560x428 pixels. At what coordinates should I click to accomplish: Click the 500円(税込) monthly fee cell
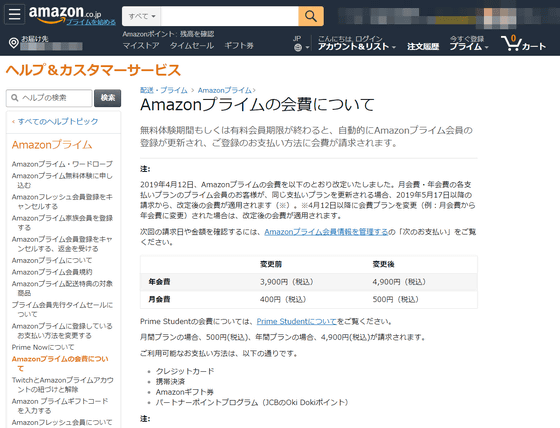click(395, 299)
